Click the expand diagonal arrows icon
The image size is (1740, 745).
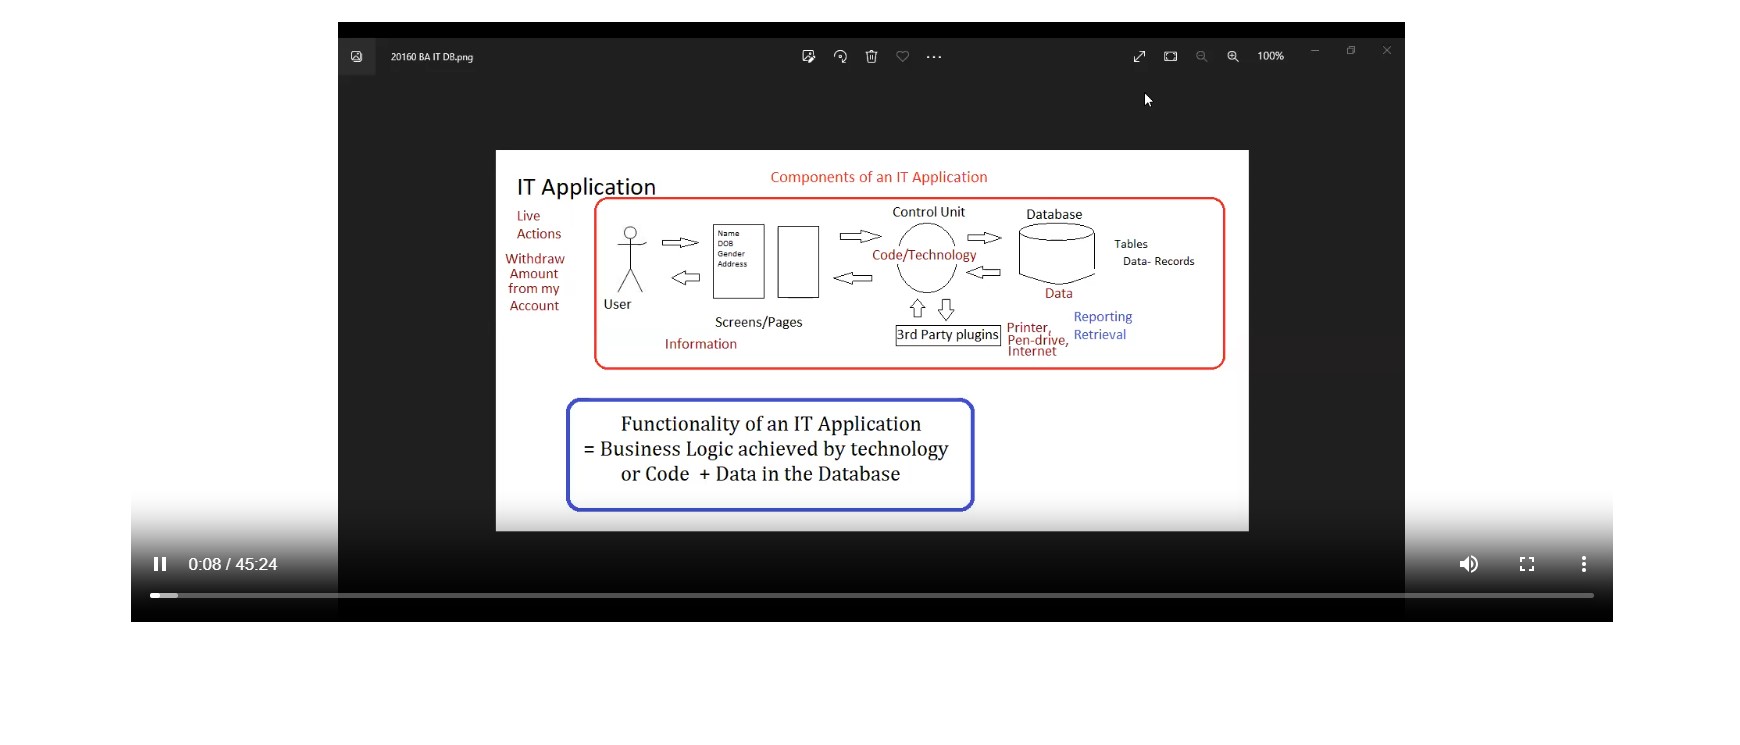[1139, 57]
